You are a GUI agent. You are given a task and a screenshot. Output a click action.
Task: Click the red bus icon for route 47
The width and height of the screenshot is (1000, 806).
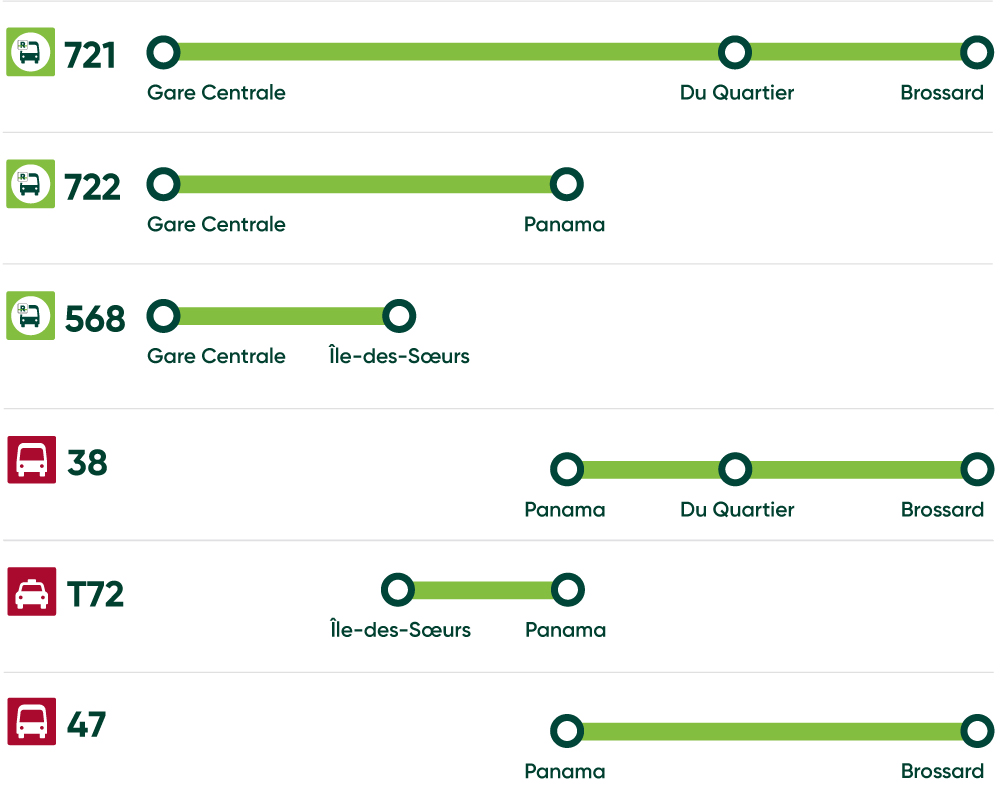click(x=32, y=722)
